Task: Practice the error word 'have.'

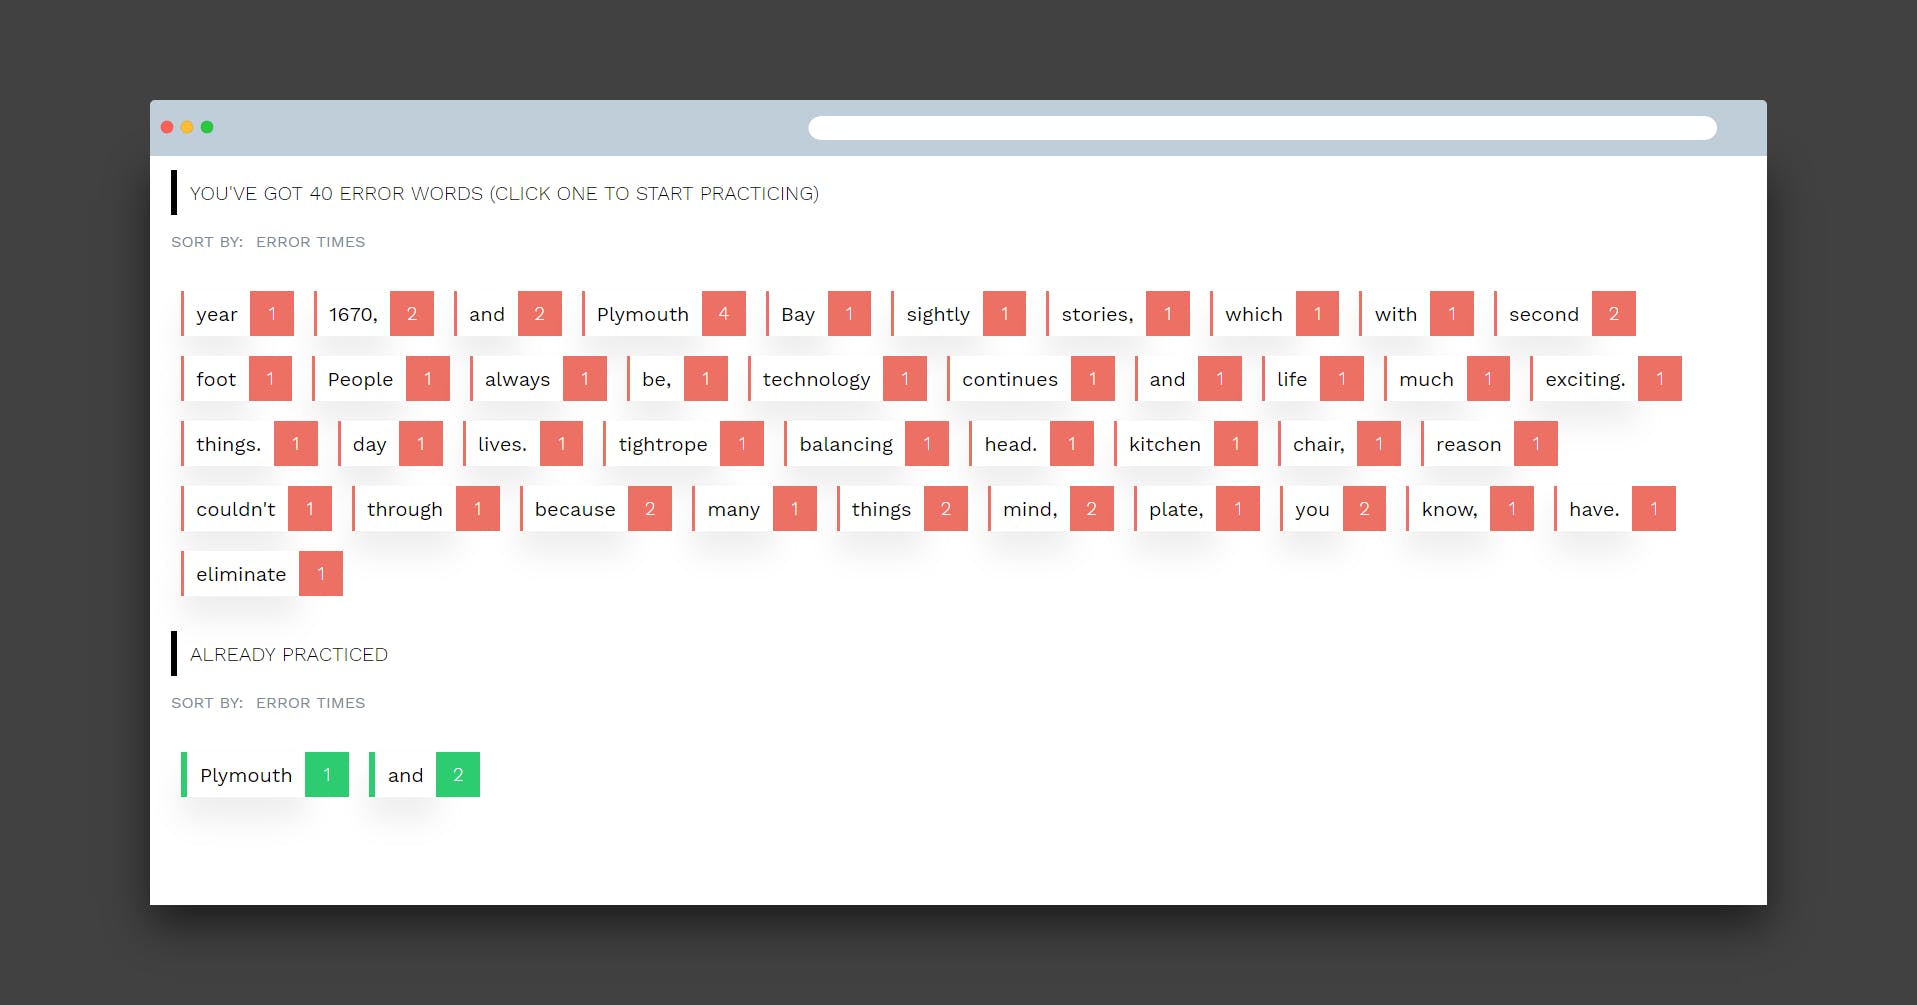Action: (1615, 509)
